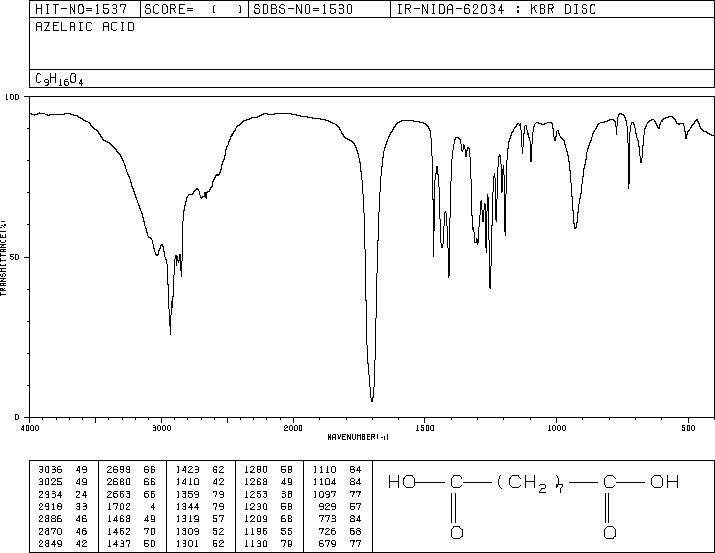This screenshot has width=715, height=553.
Task: Click the 3025 peak table entry
Action: (x=63, y=482)
